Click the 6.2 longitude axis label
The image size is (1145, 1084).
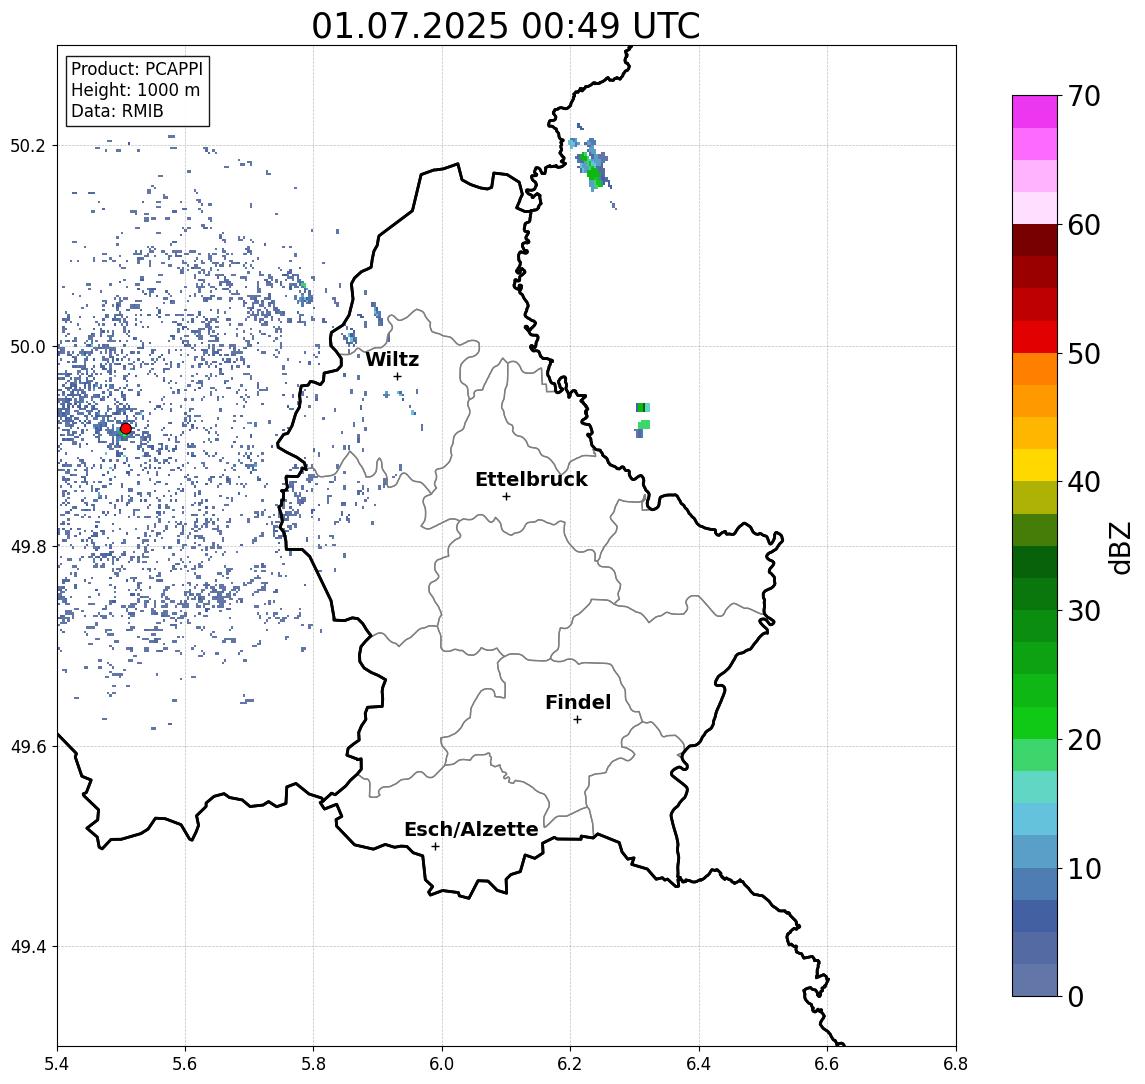pos(570,1064)
